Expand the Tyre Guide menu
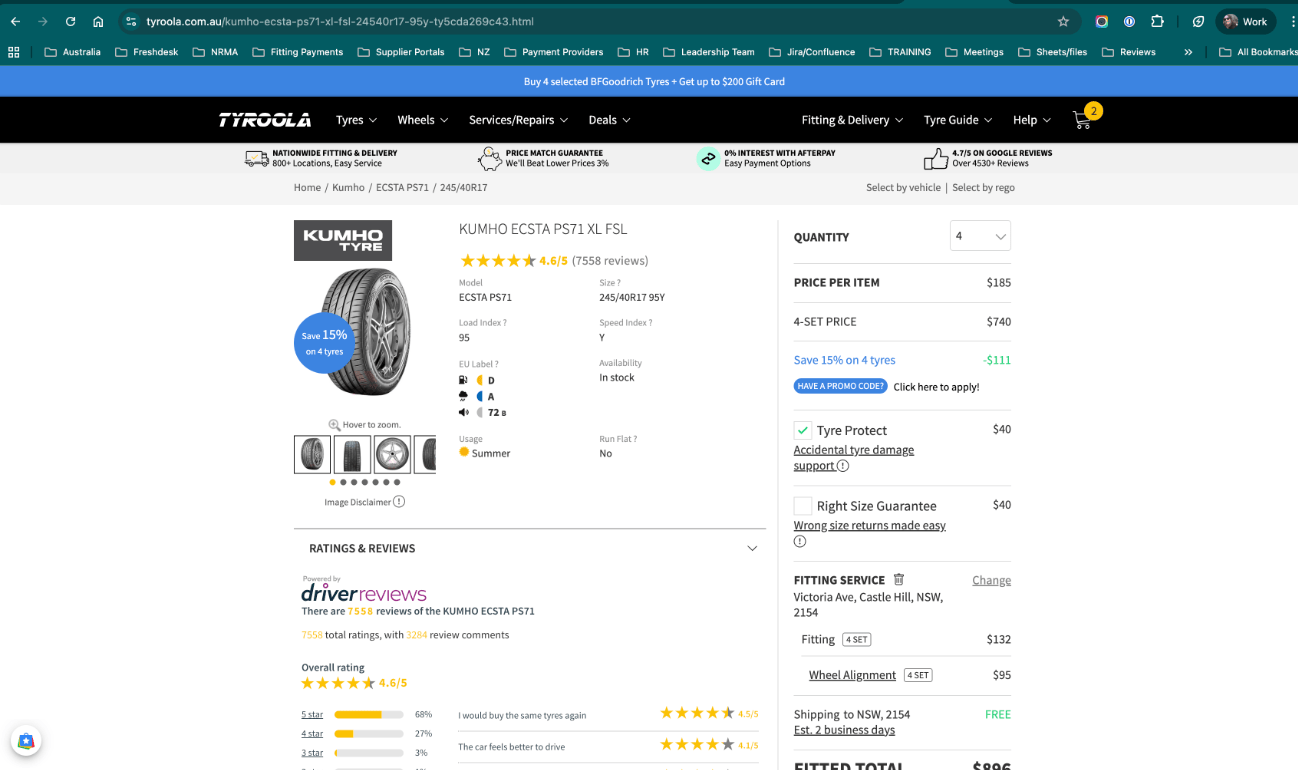Viewport: 1298px width, 770px height. (958, 120)
